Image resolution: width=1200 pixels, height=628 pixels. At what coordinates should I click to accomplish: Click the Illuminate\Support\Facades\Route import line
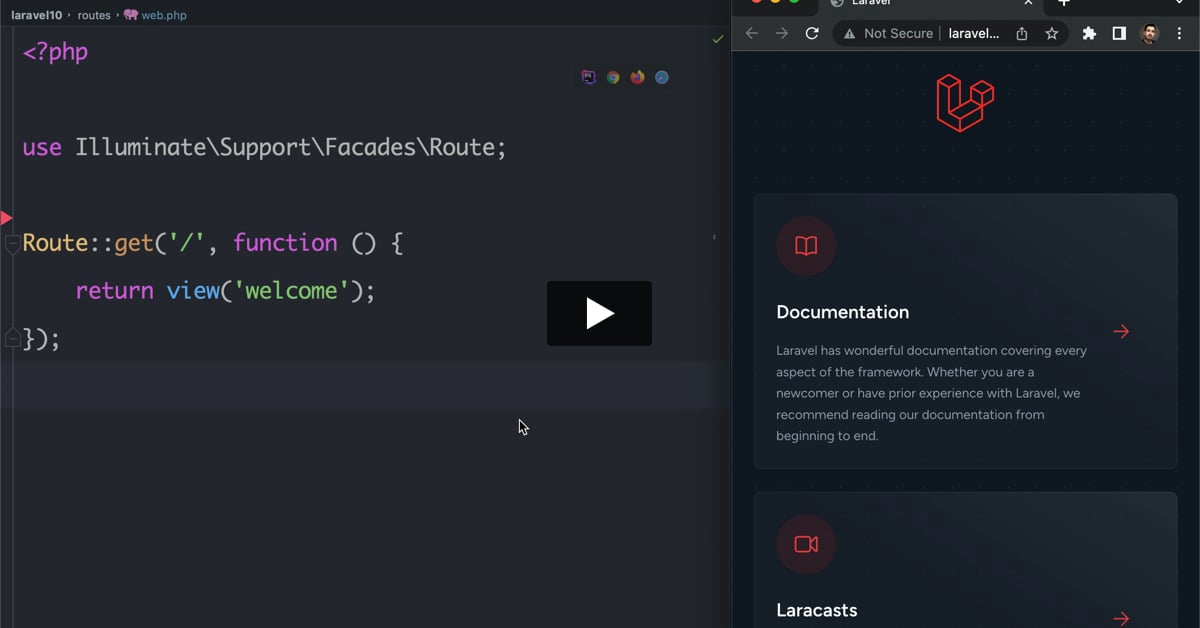click(x=264, y=147)
